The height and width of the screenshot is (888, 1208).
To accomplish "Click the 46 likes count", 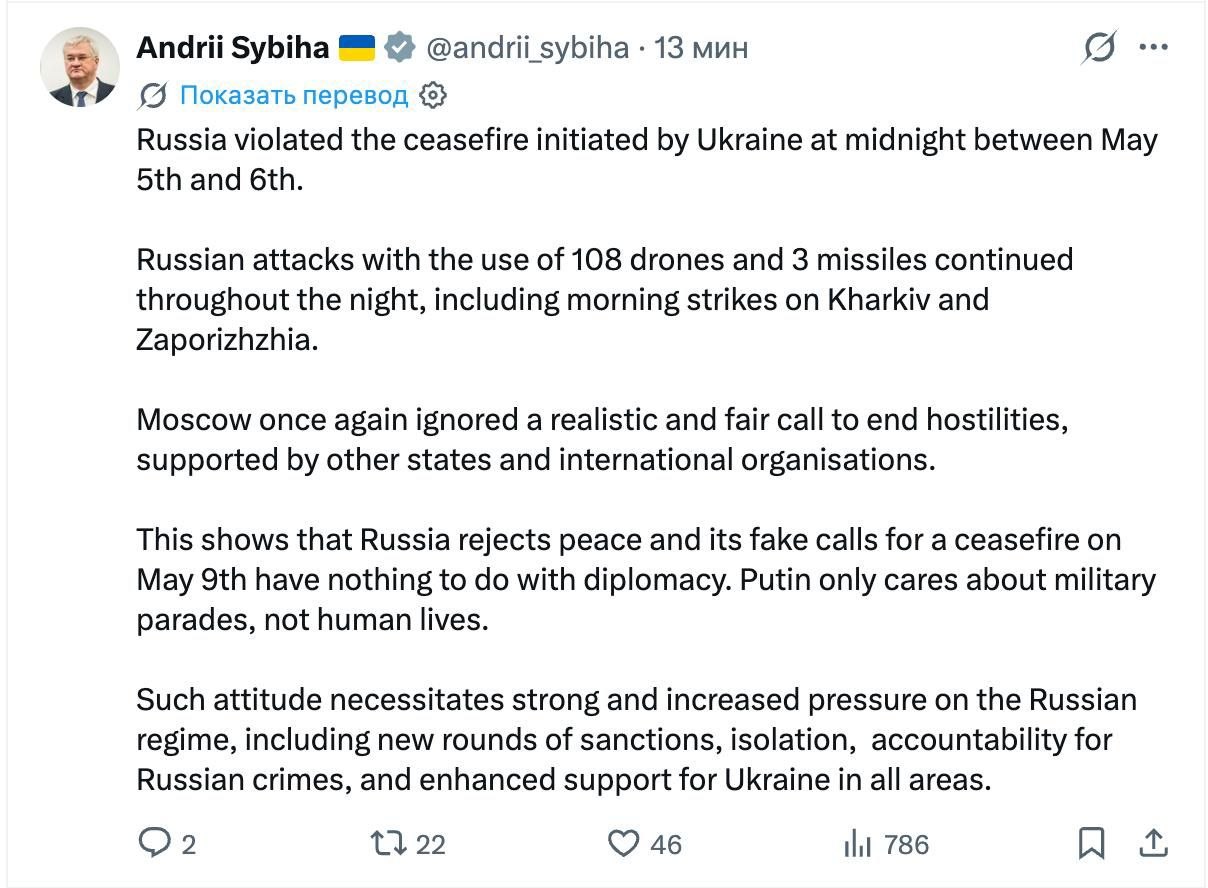I will [666, 845].
